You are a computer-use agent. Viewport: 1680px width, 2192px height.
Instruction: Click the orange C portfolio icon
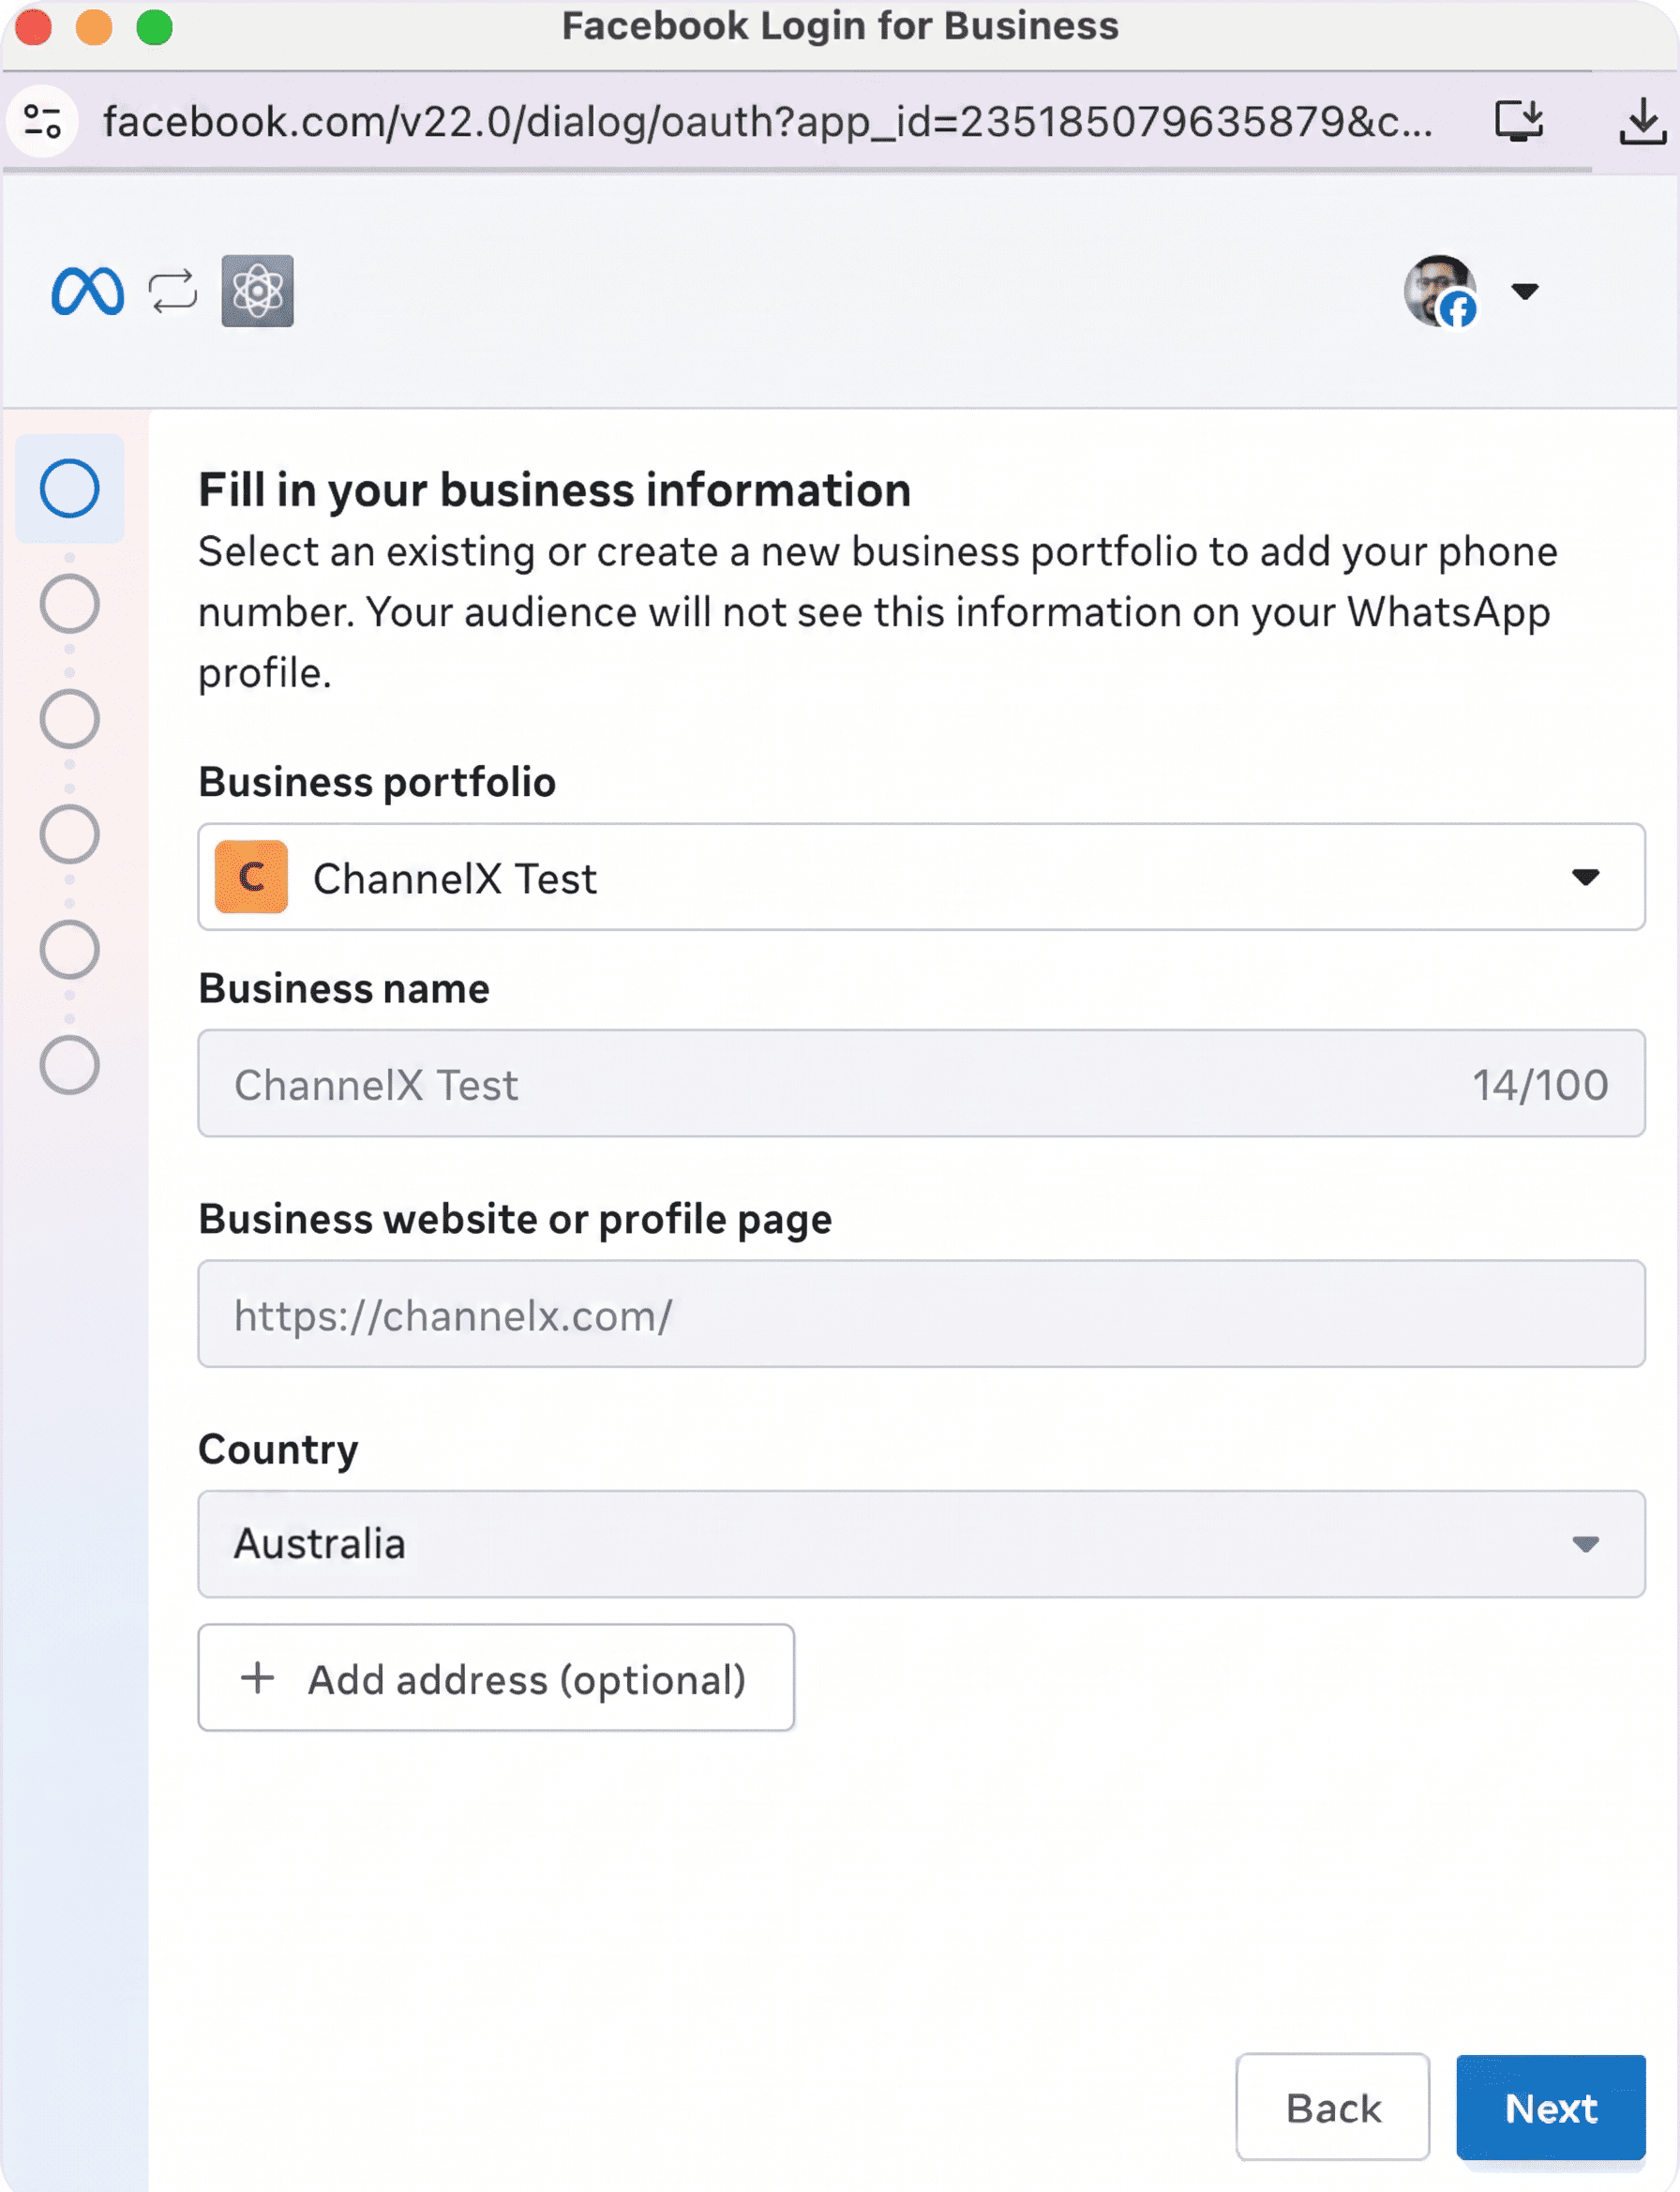[252, 877]
